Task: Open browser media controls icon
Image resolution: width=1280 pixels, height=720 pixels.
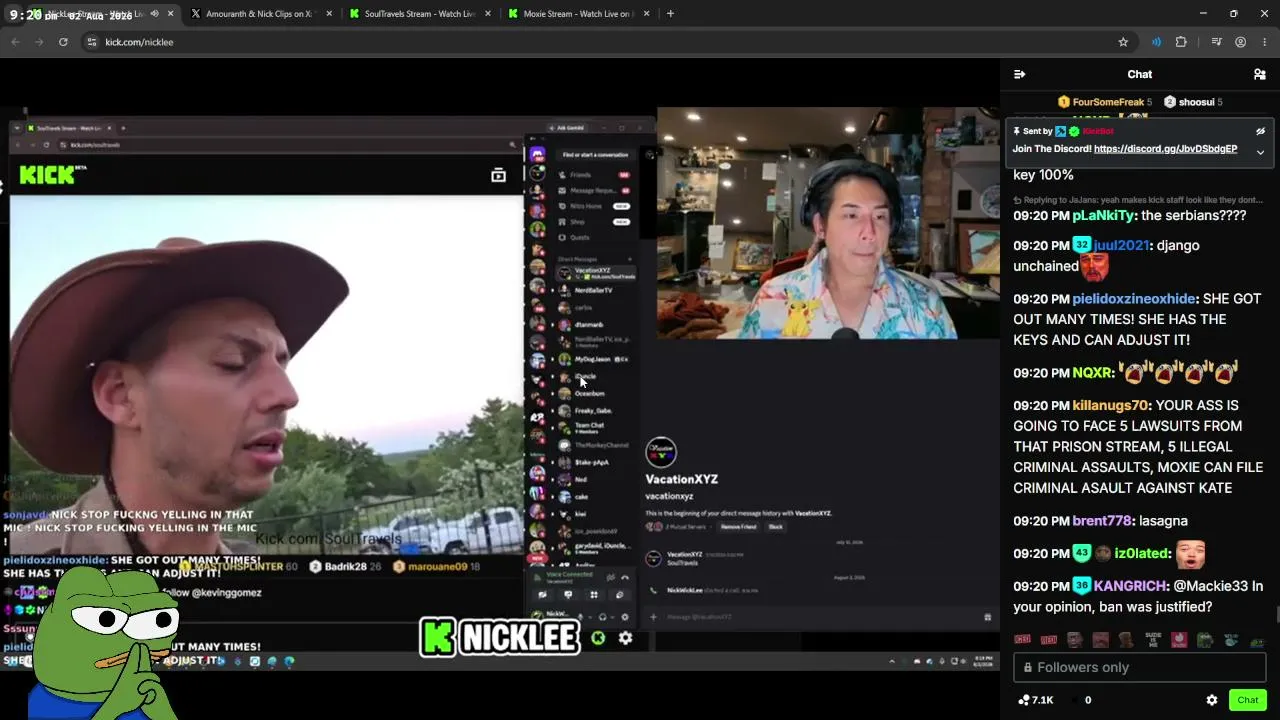Action: click(x=1216, y=42)
